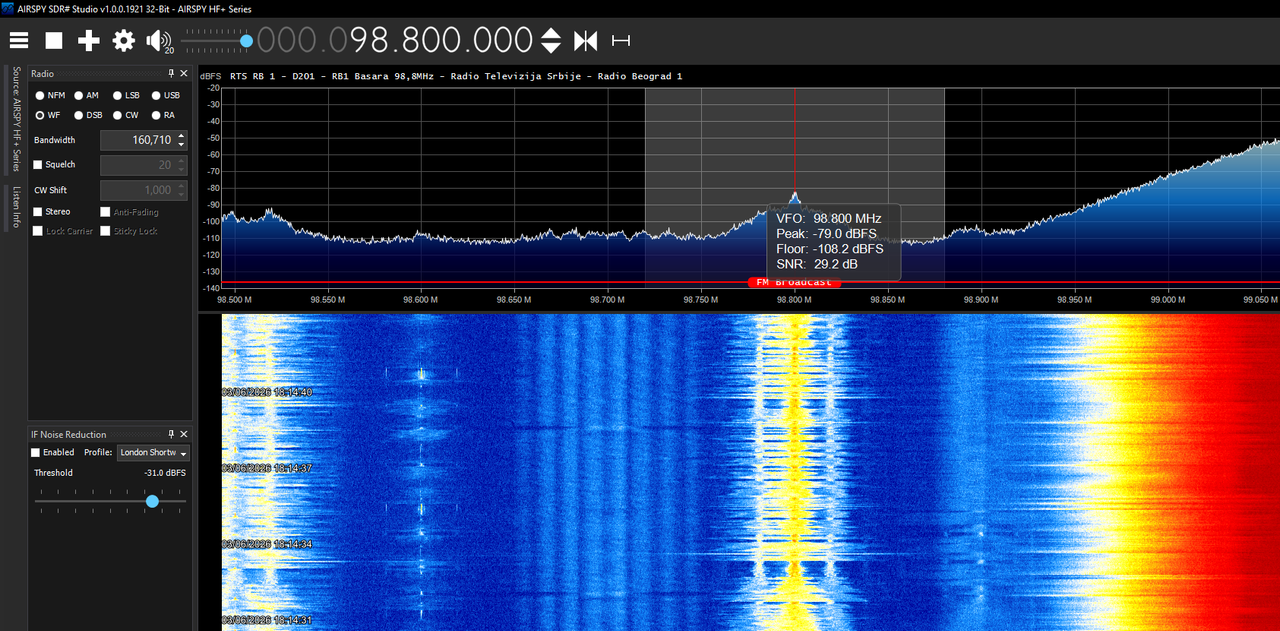Add a new slice with the plus icon
Viewport: 1280px width, 631px height.
coord(89,40)
